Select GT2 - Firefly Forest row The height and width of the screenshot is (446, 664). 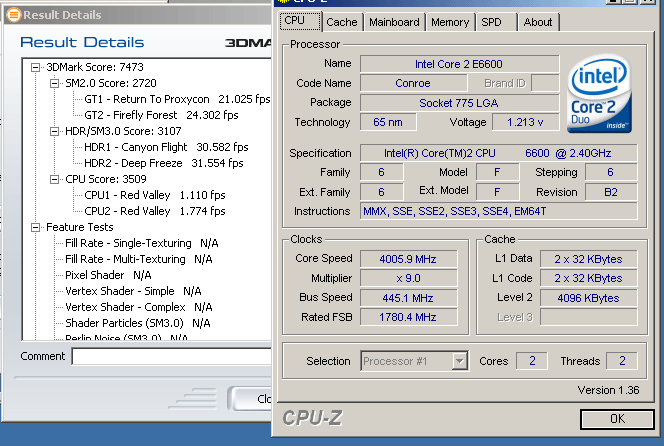tap(161, 115)
